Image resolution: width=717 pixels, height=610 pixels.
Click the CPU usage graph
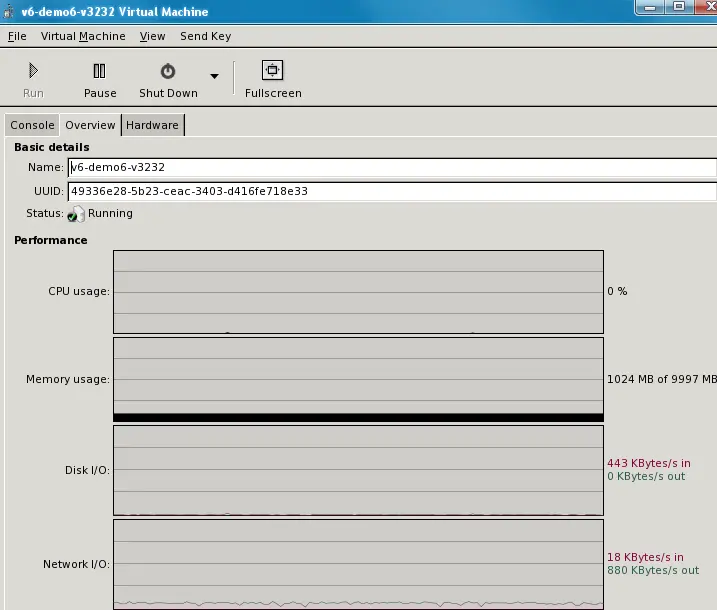coord(358,291)
